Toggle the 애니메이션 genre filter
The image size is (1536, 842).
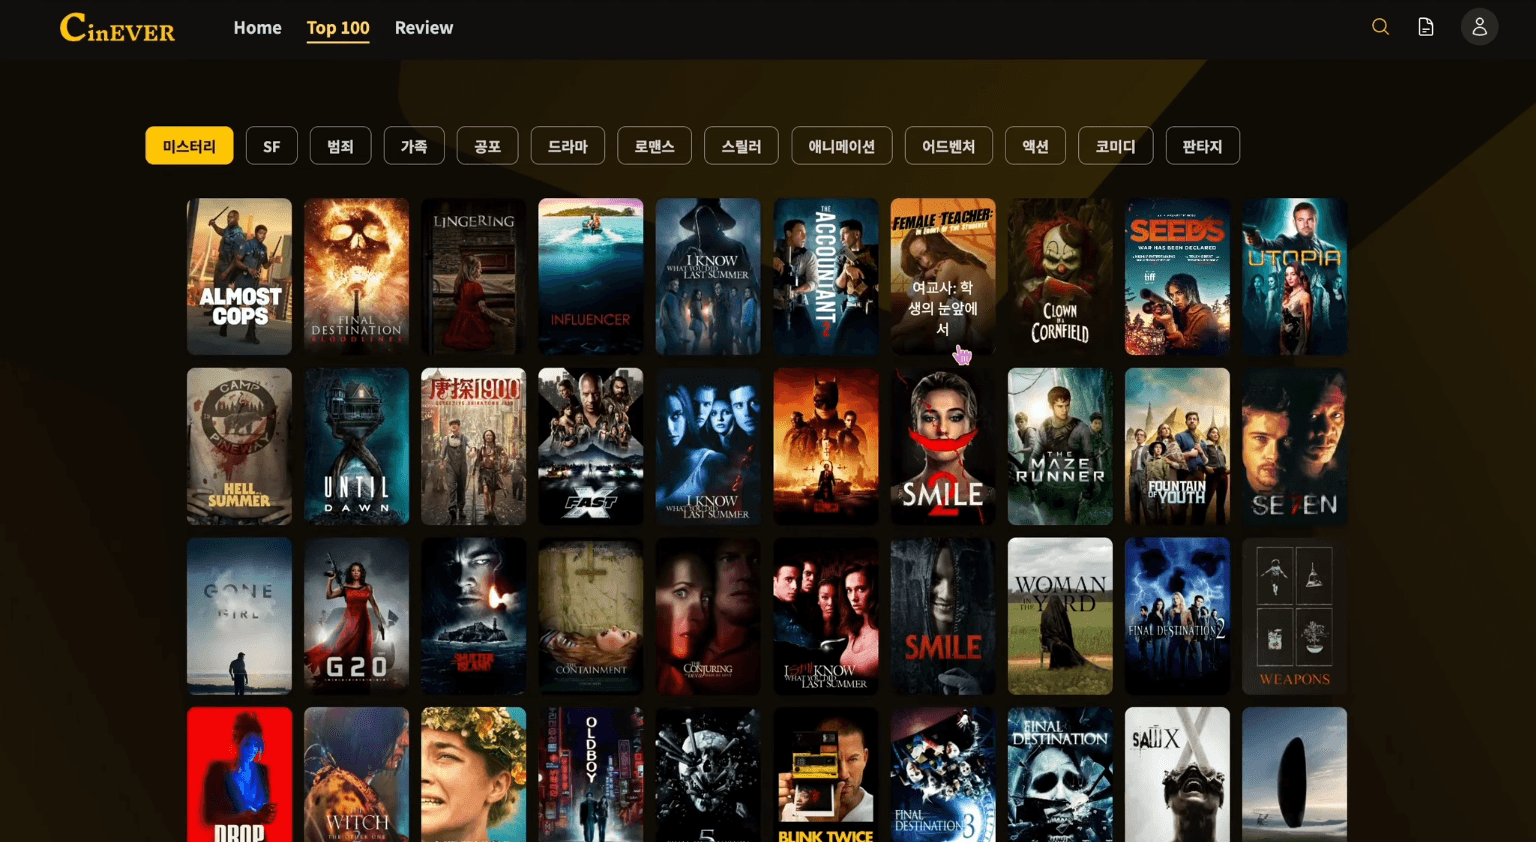[841, 145]
